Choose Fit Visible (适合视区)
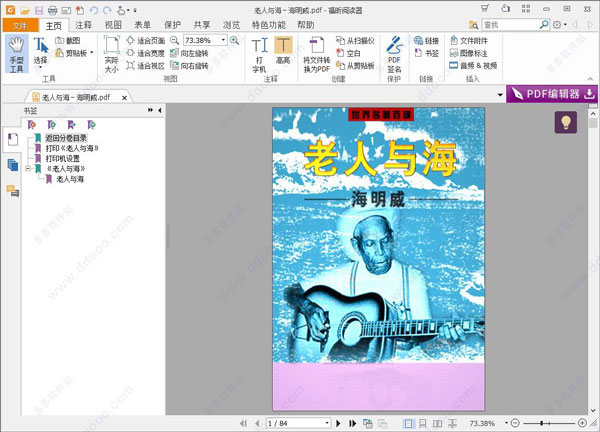Image resolution: width=600 pixels, height=432 pixels. point(145,65)
